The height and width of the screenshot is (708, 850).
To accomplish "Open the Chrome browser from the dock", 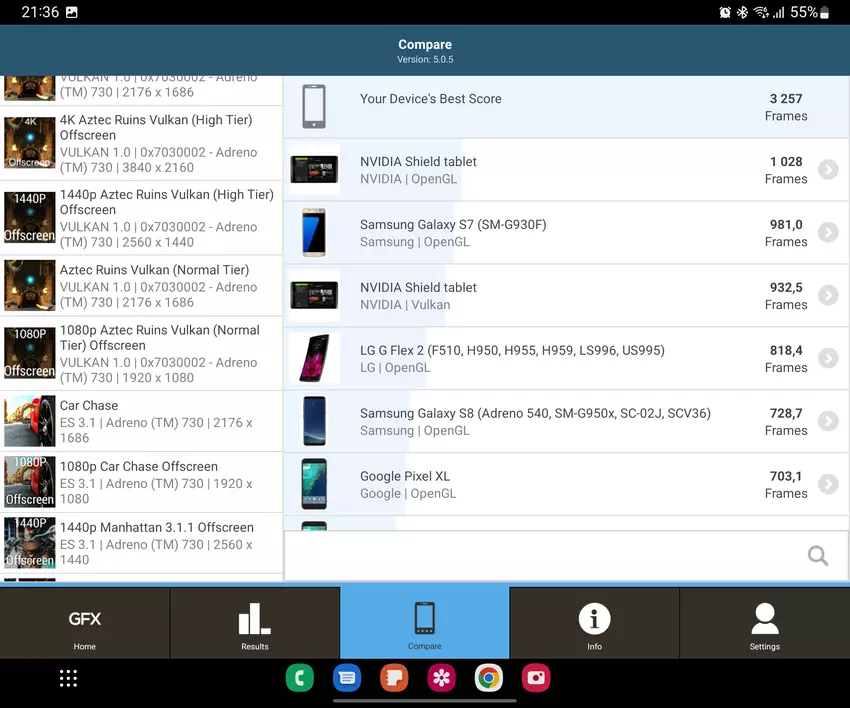I will pyautogui.click(x=489, y=679).
